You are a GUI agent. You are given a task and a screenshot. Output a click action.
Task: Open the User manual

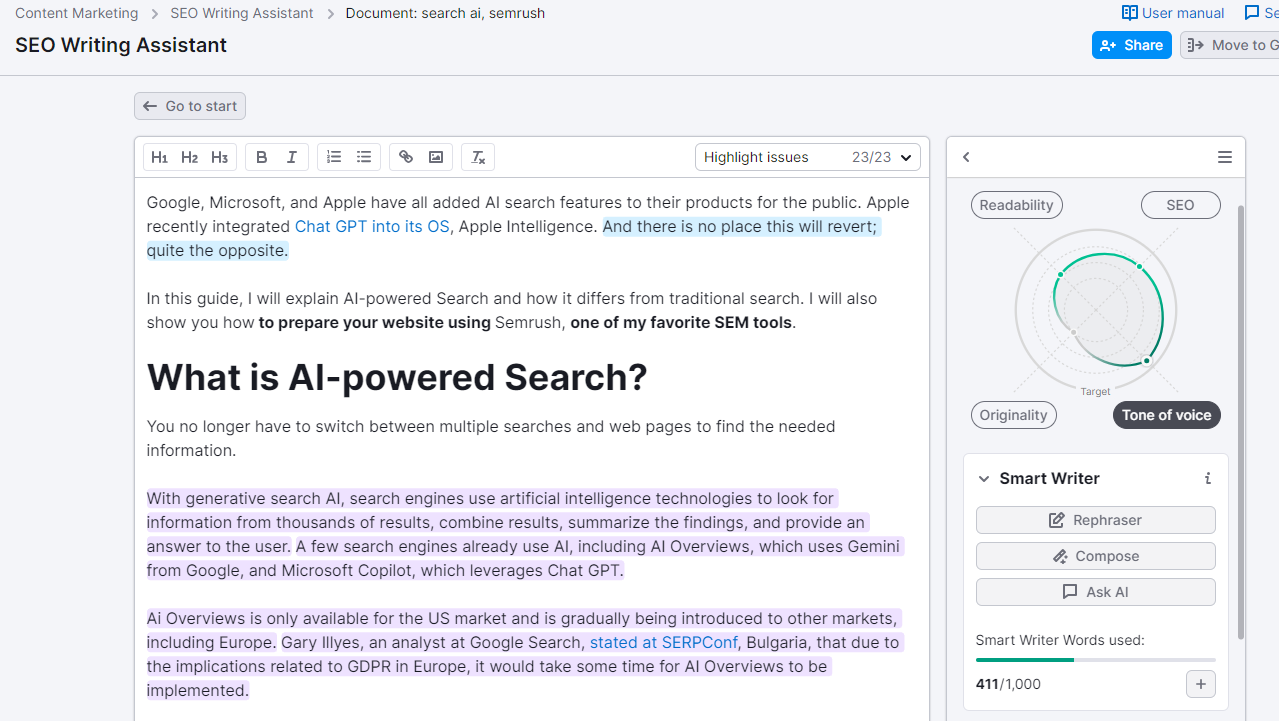(1173, 13)
